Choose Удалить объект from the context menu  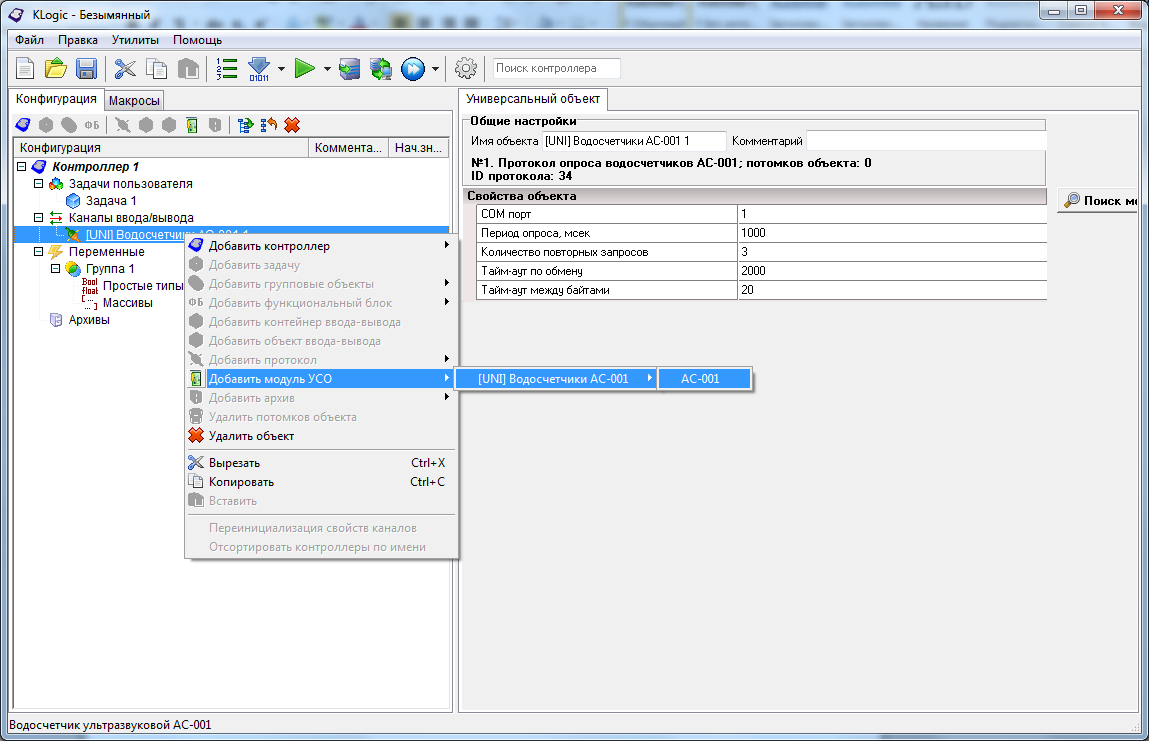251,436
